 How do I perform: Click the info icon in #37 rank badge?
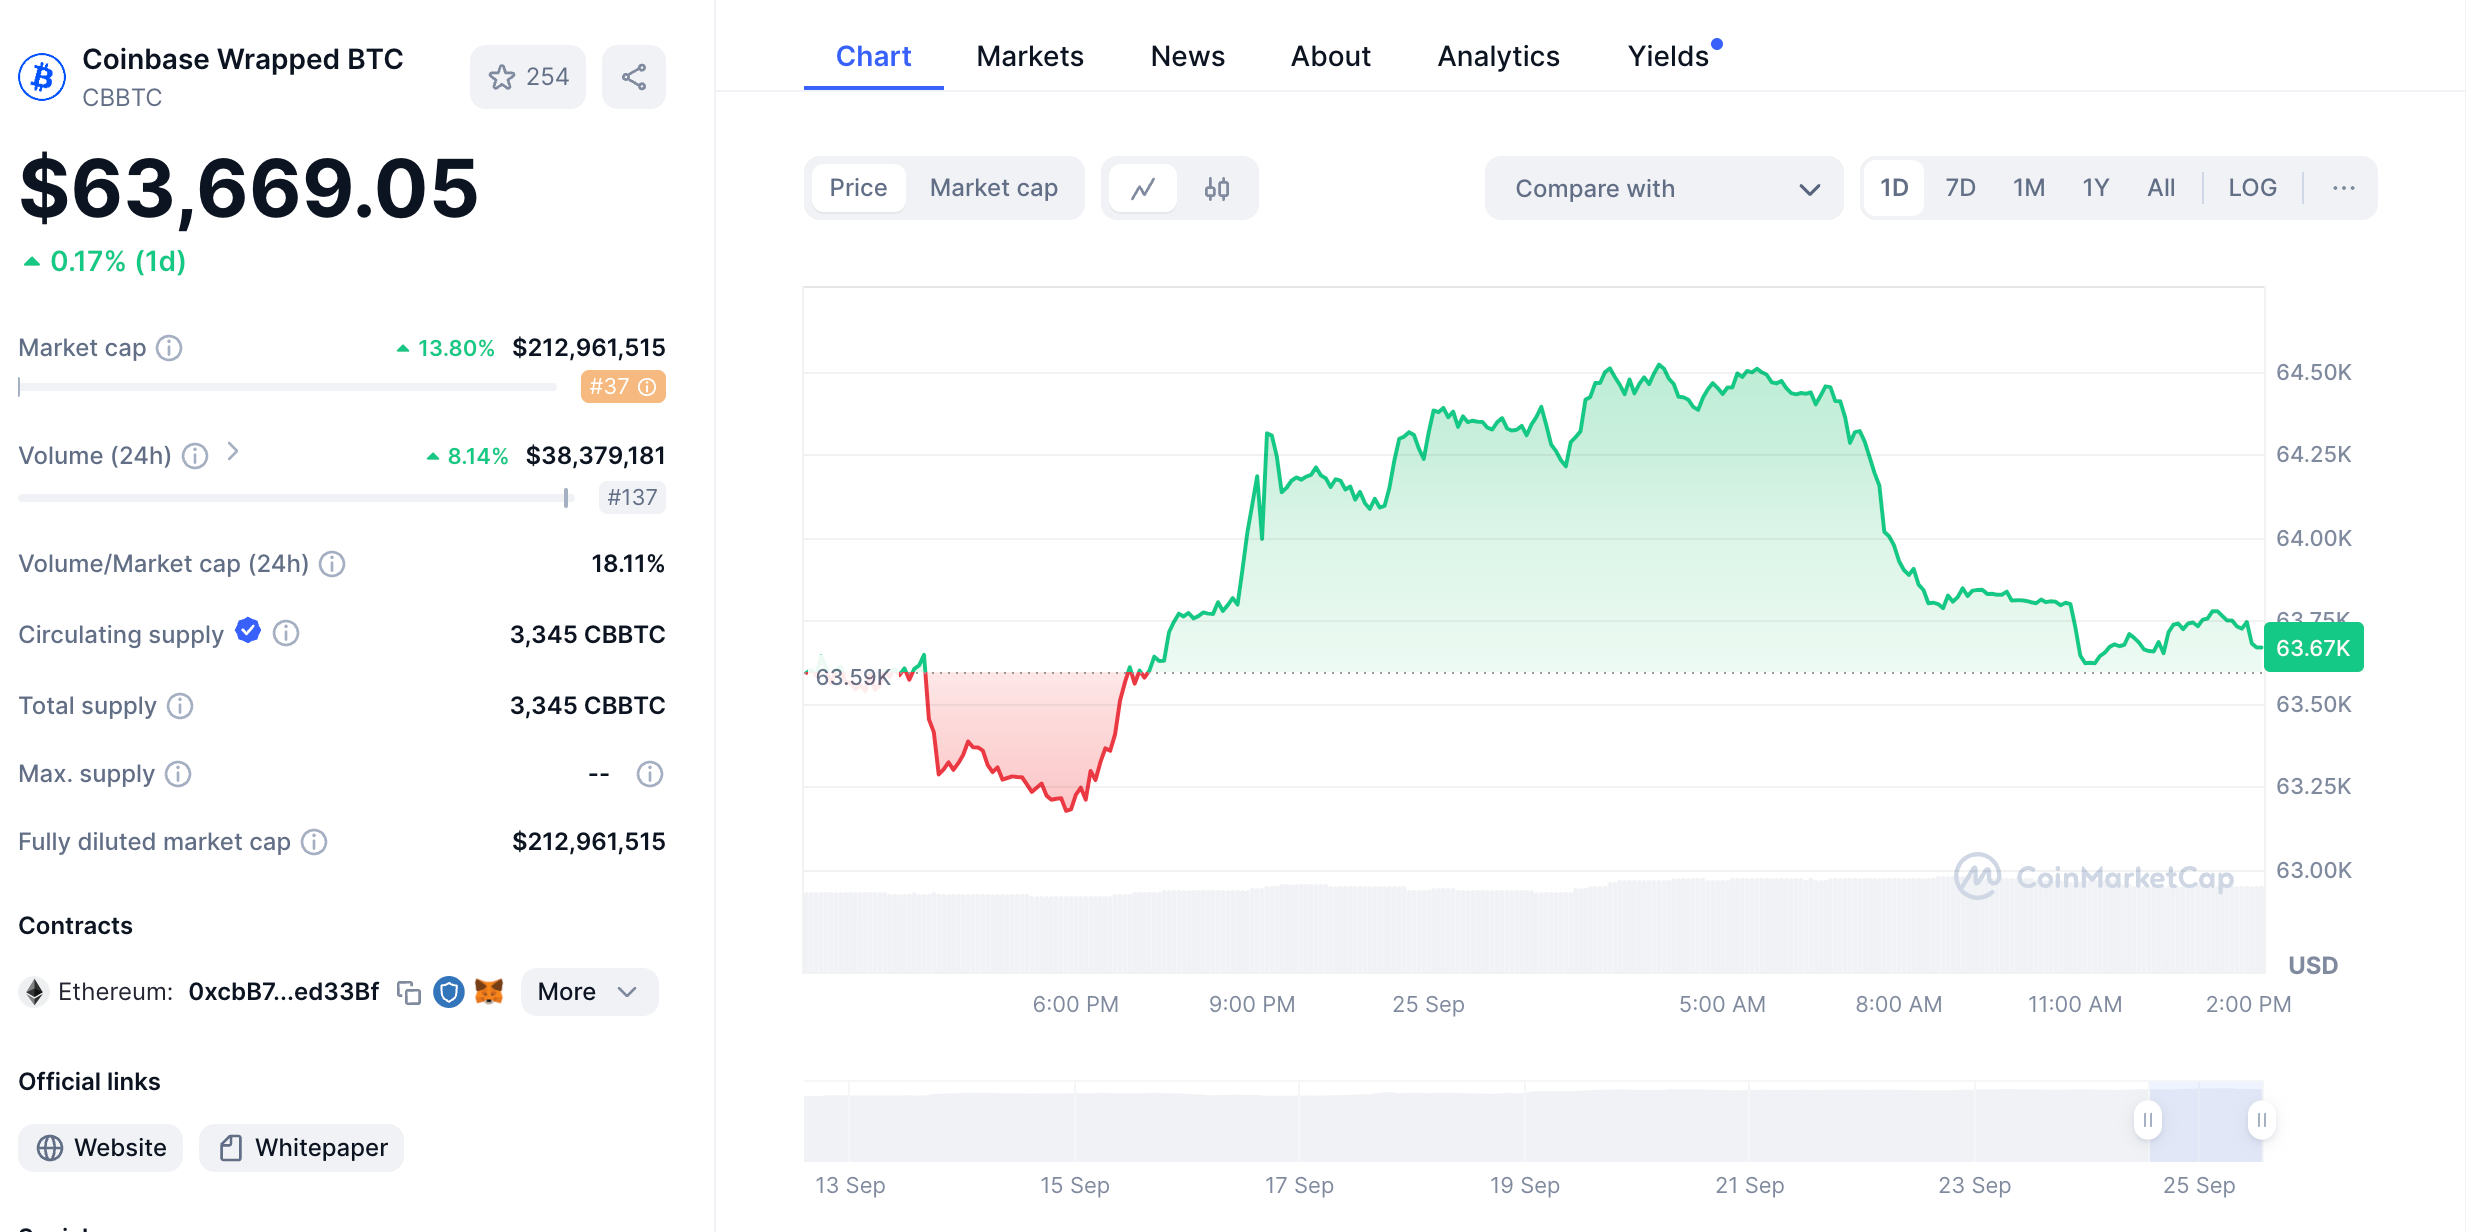tap(648, 387)
